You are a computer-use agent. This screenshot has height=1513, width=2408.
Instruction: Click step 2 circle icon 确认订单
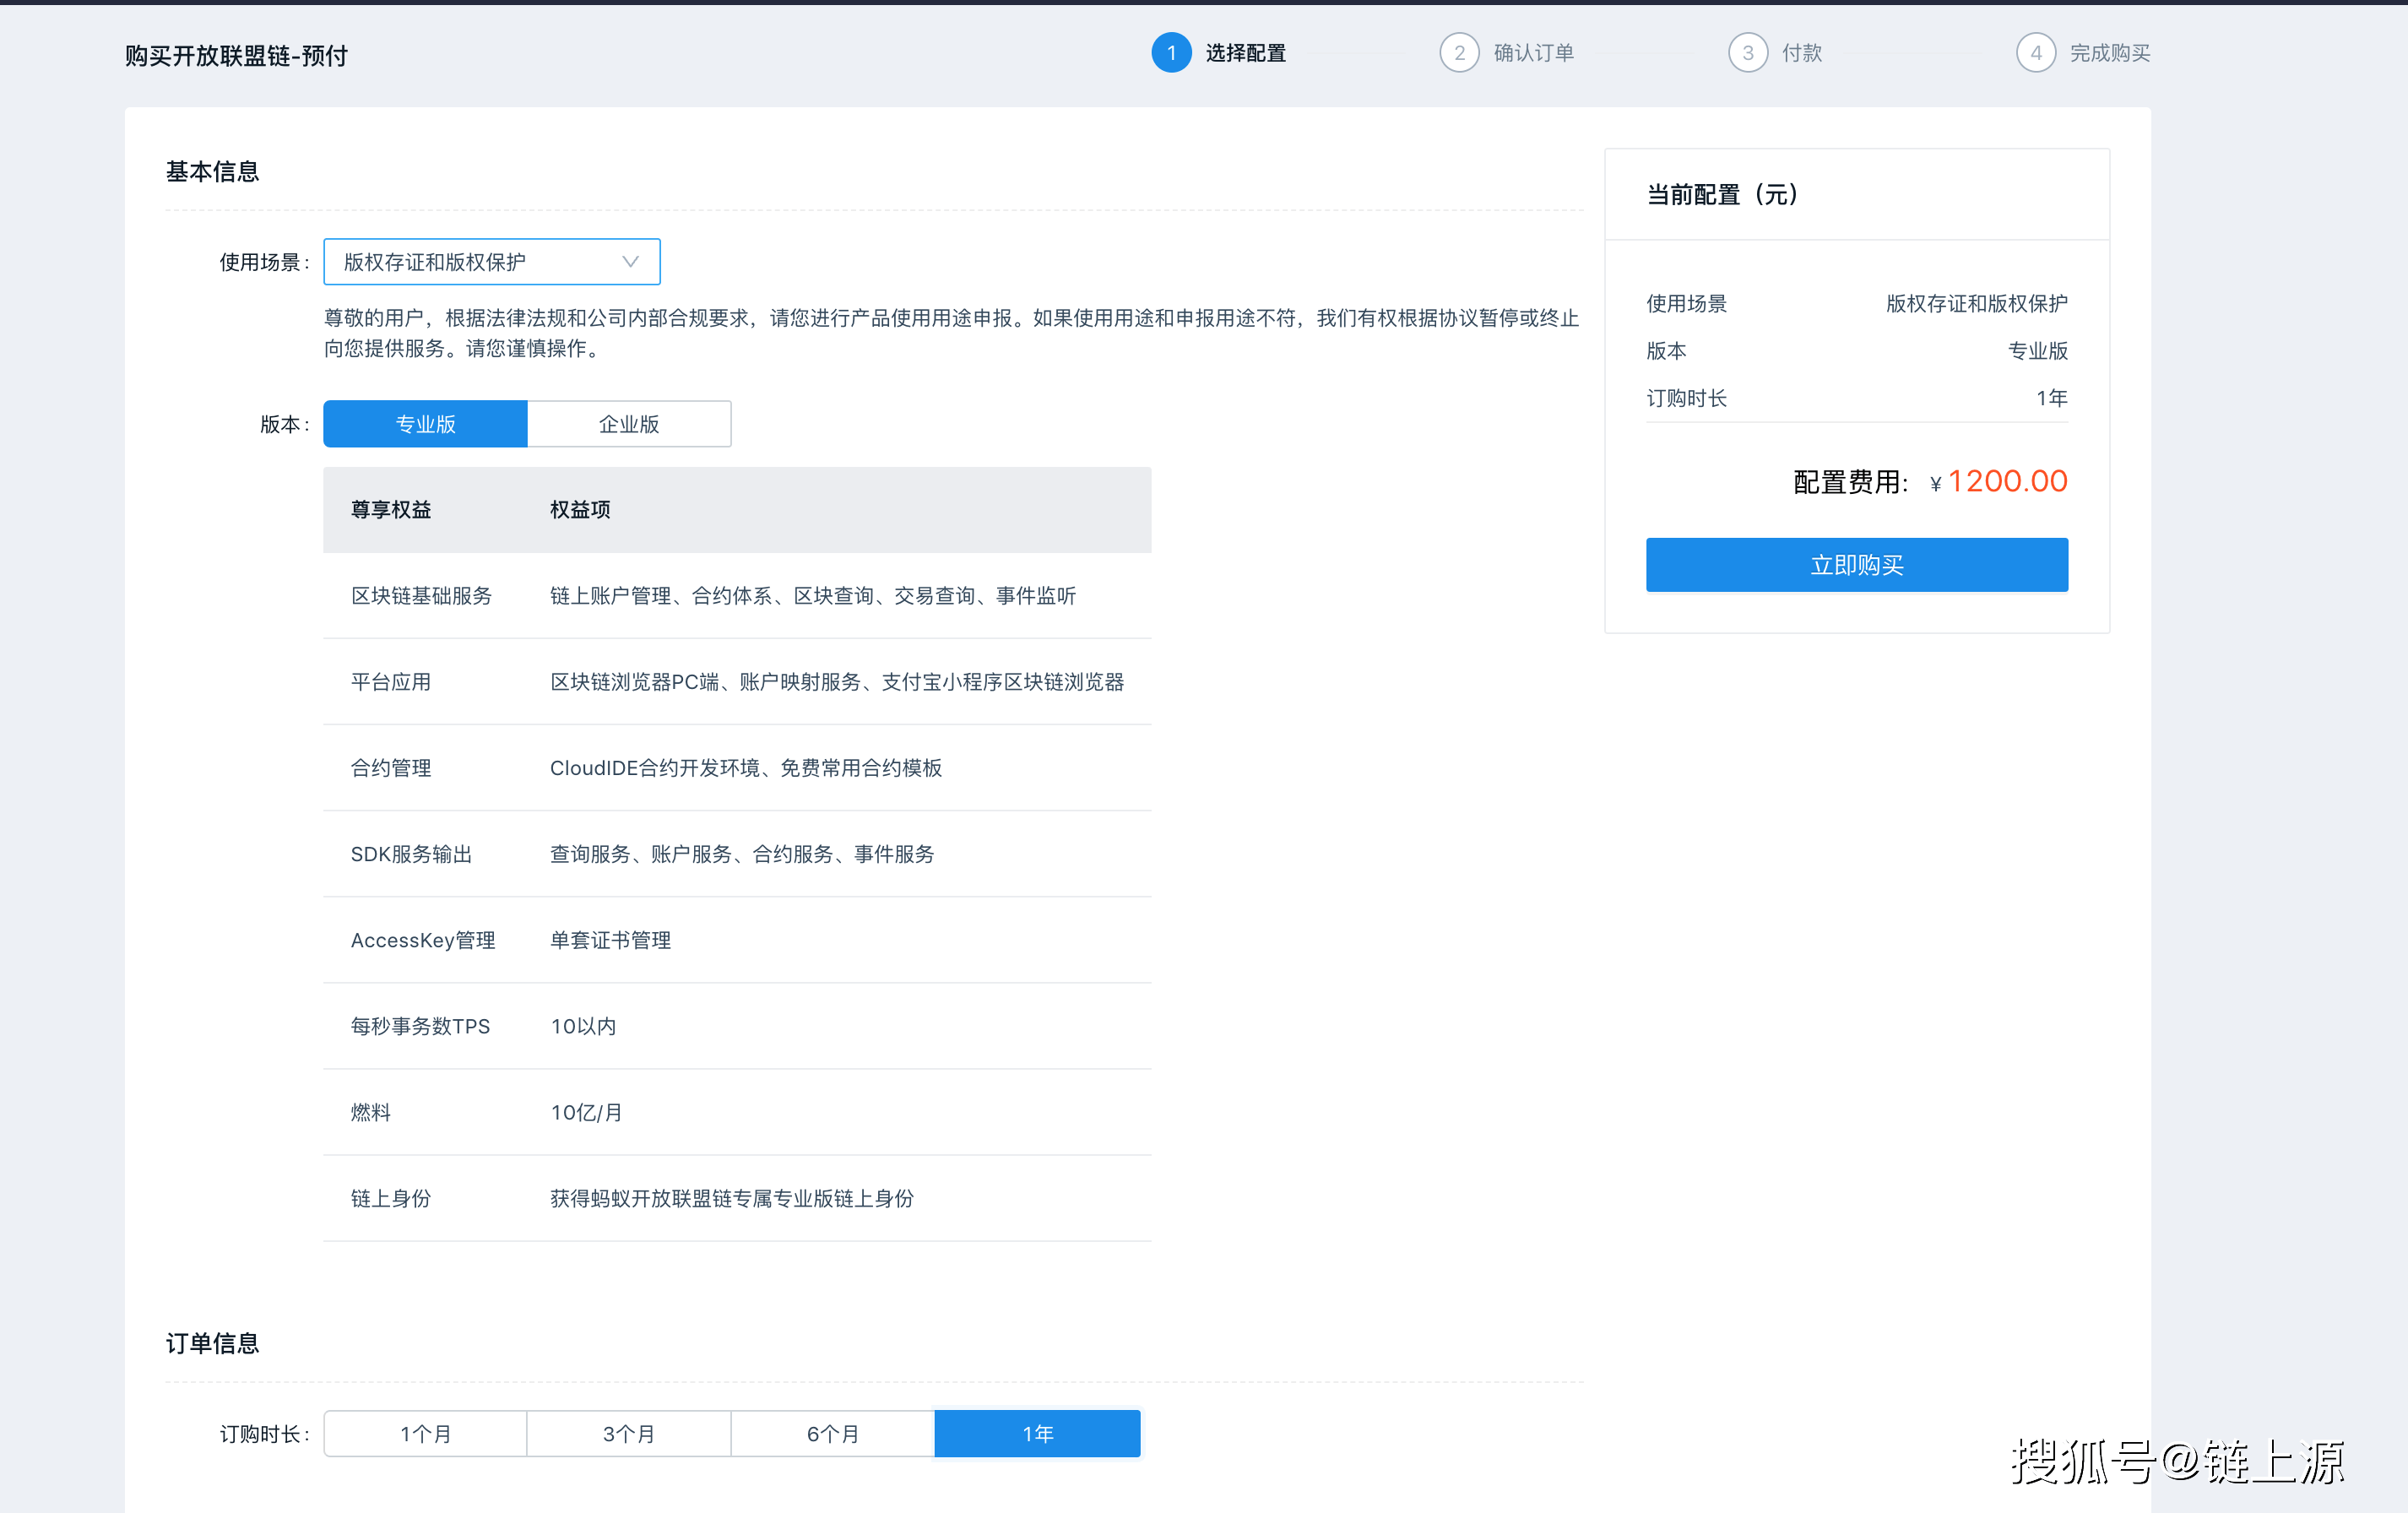click(1459, 53)
